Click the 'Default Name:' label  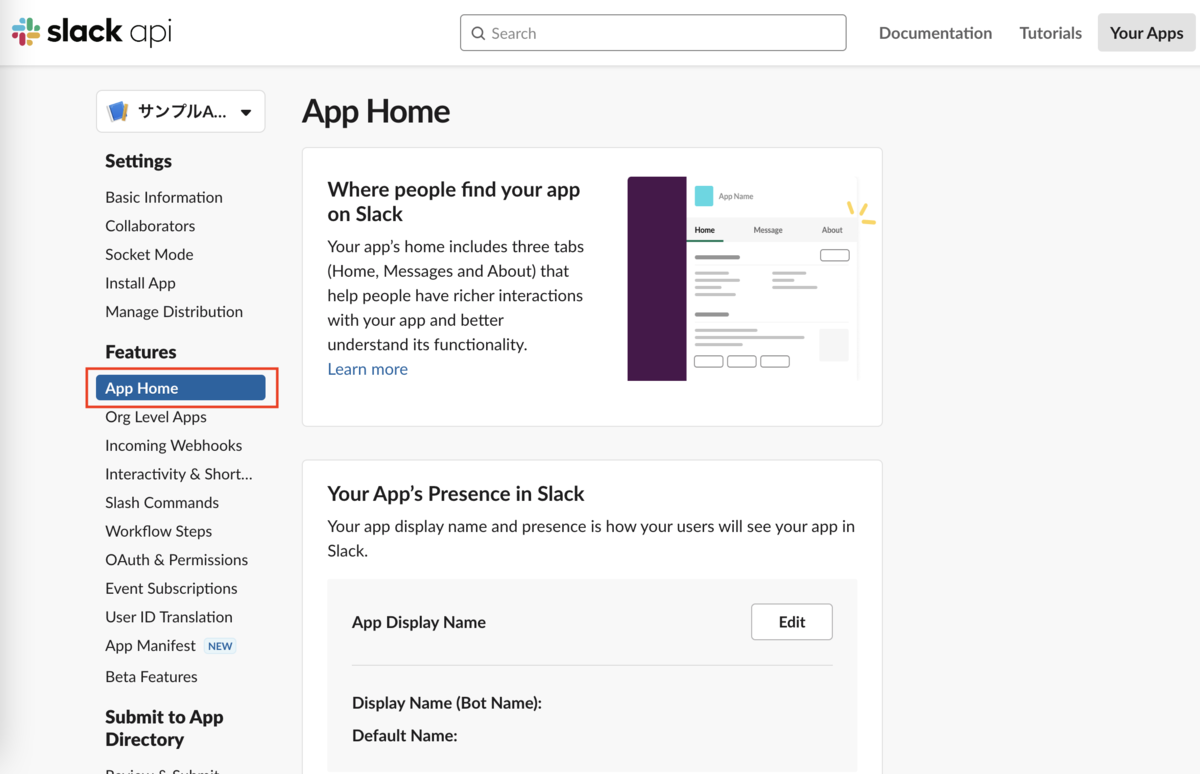404,736
